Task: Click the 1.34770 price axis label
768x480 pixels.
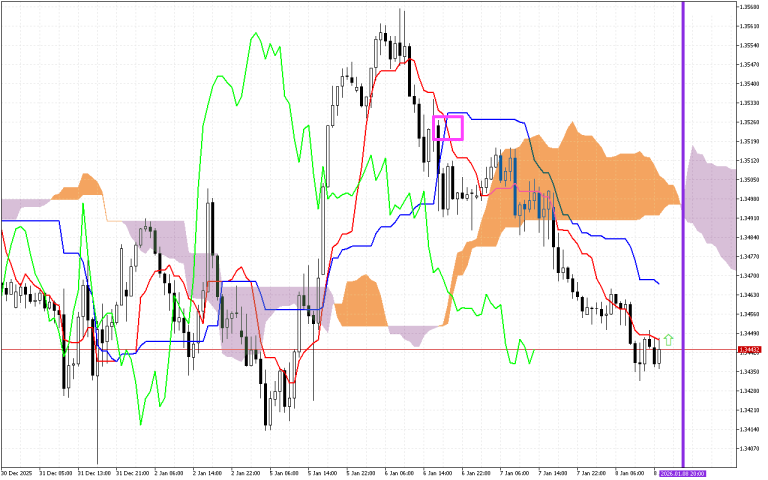Action: pos(749,256)
